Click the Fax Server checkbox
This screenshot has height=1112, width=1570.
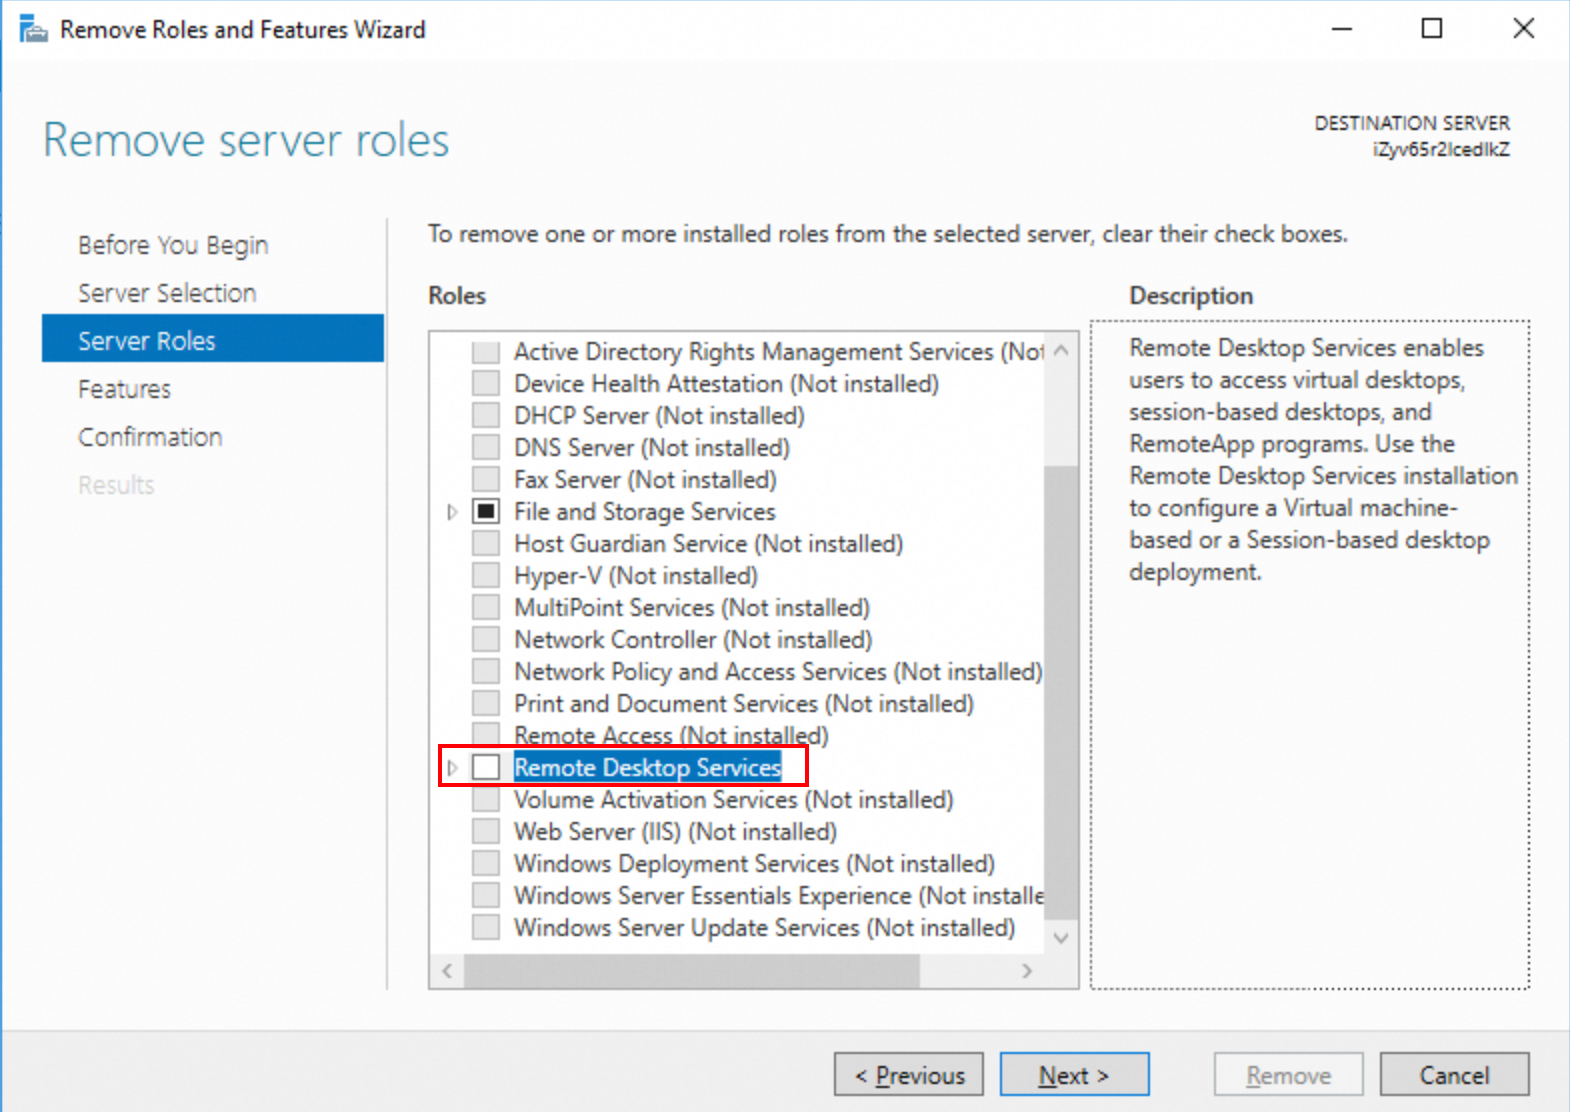click(486, 479)
